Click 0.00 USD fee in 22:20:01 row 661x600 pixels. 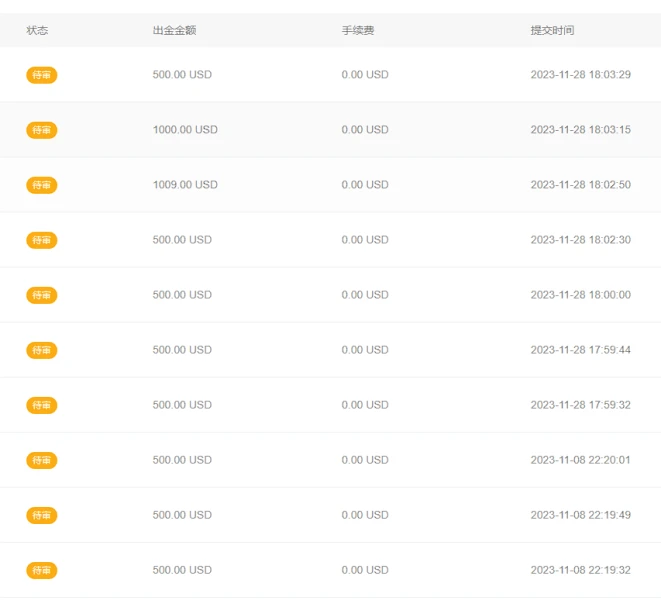[365, 460]
